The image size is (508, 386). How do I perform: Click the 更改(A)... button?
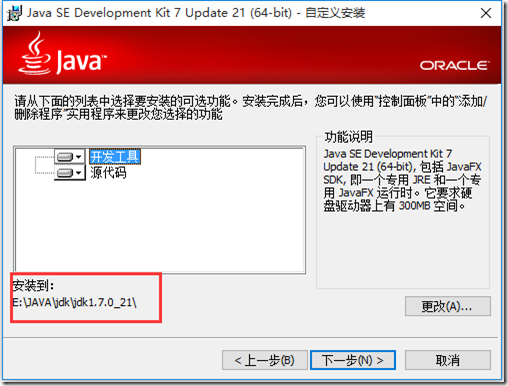[447, 306]
